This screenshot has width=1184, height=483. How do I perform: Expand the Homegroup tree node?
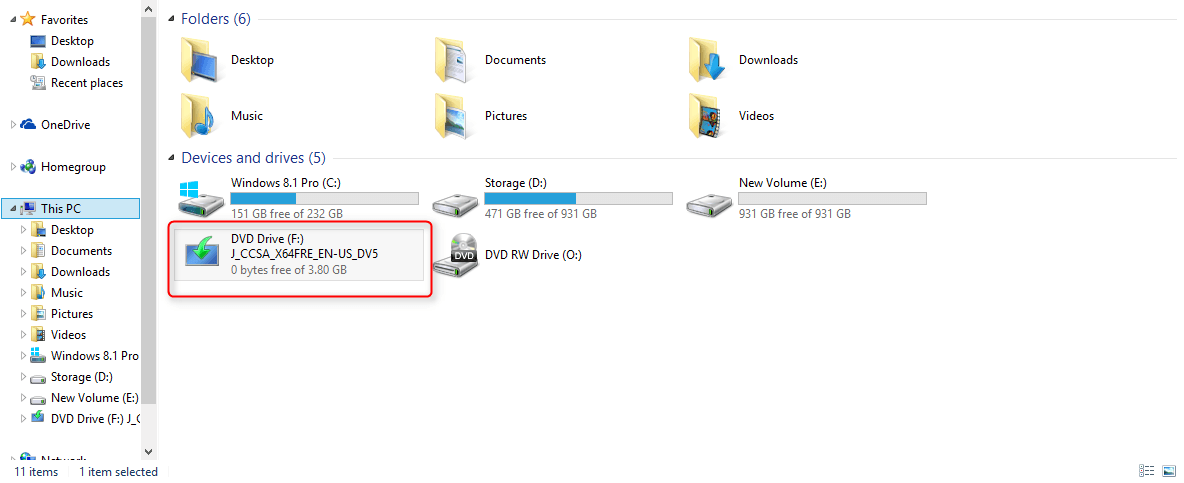click(x=13, y=167)
